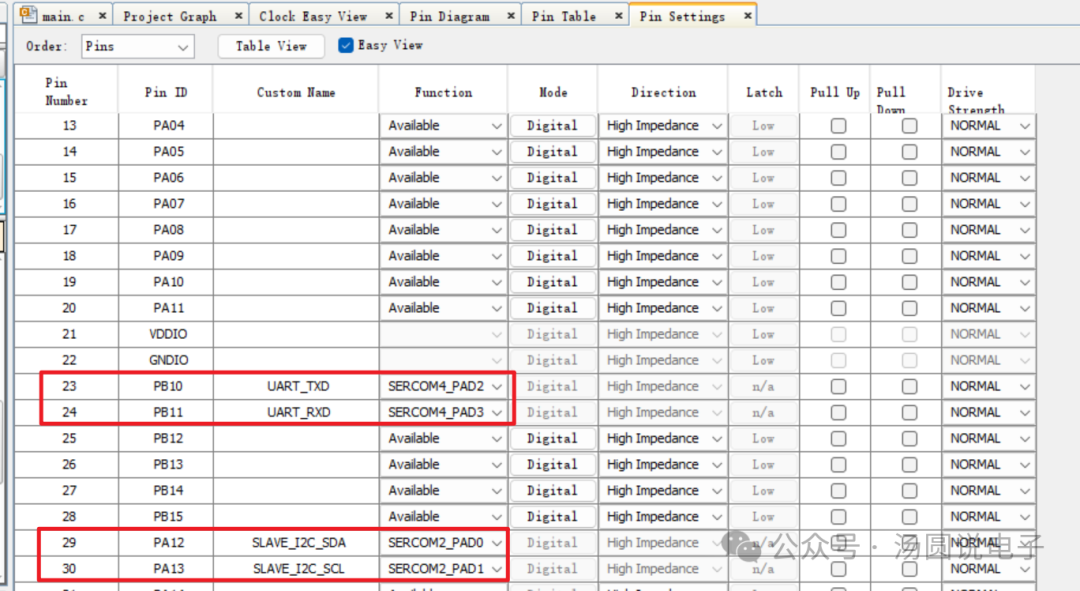The image size is (1080, 591).
Task: Click the Table View button
Action: (271, 46)
